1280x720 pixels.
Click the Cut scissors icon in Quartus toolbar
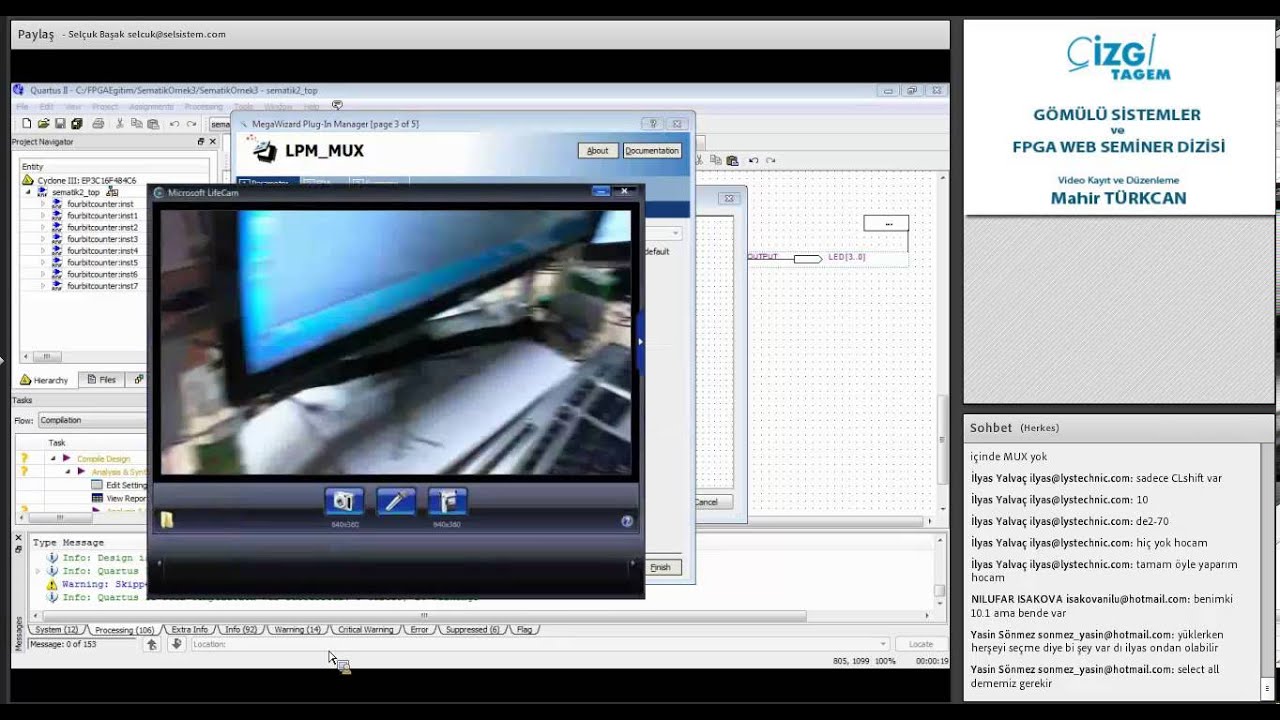coord(120,124)
